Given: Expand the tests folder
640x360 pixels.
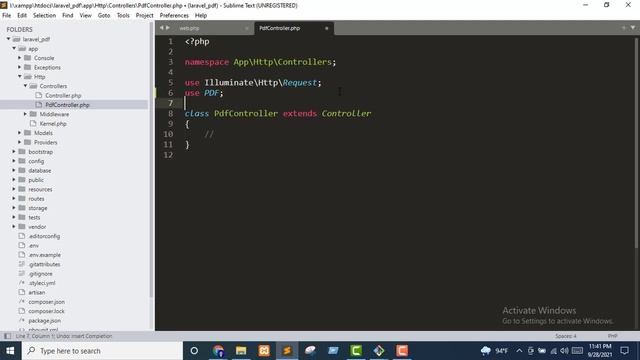Looking at the screenshot, I should [14, 218].
